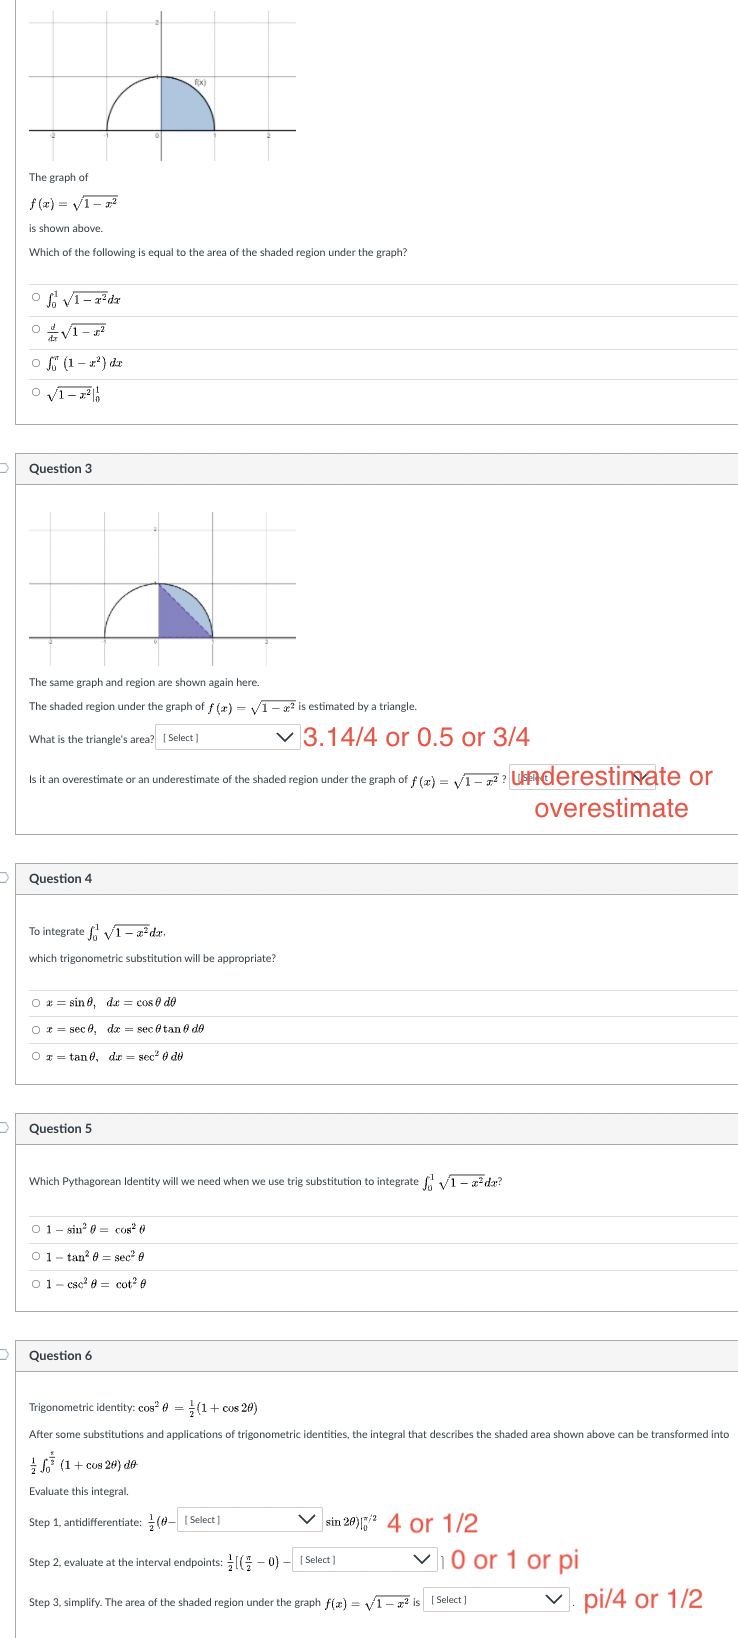
Task: Click 'The same graph and region are shown again here.'
Action: (x=144, y=682)
